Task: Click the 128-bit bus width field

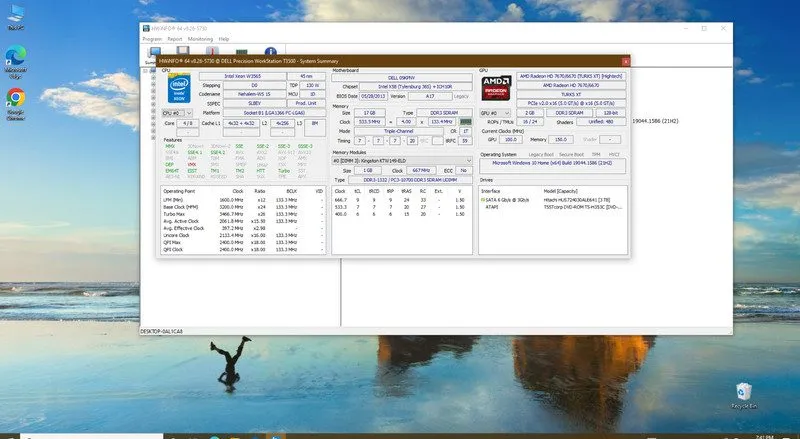Action: (611, 113)
